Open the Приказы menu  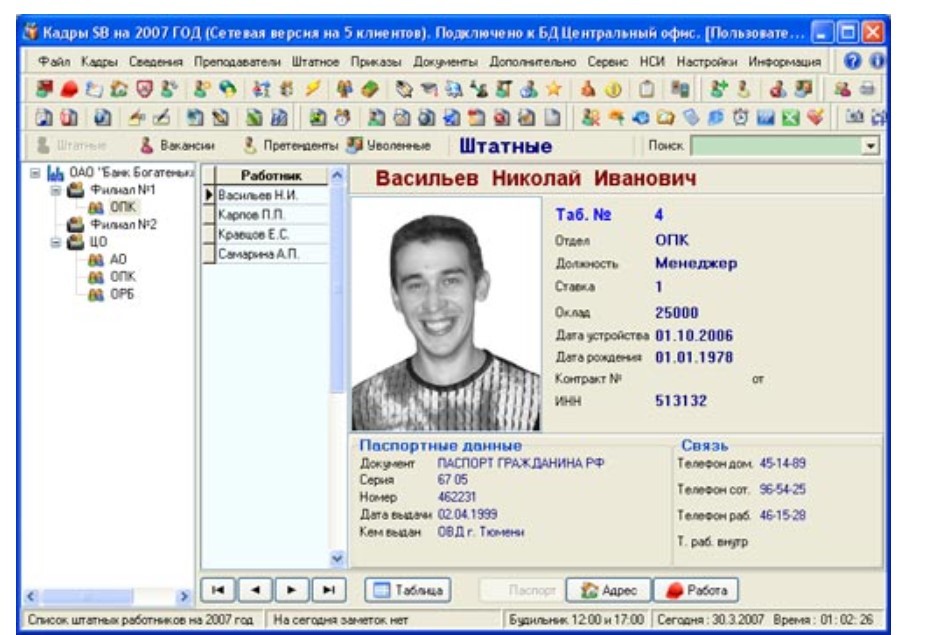click(372, 62)
